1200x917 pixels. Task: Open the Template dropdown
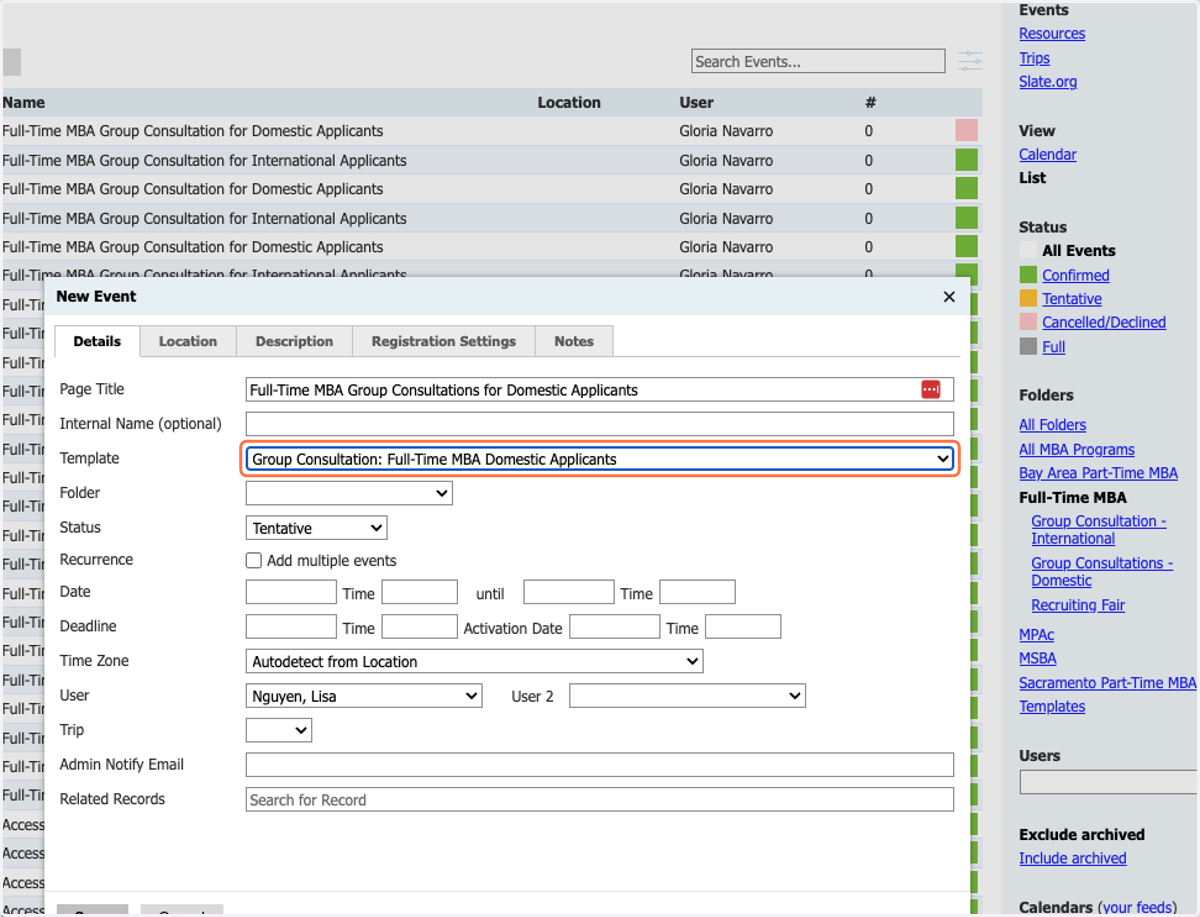click(600, 459)
